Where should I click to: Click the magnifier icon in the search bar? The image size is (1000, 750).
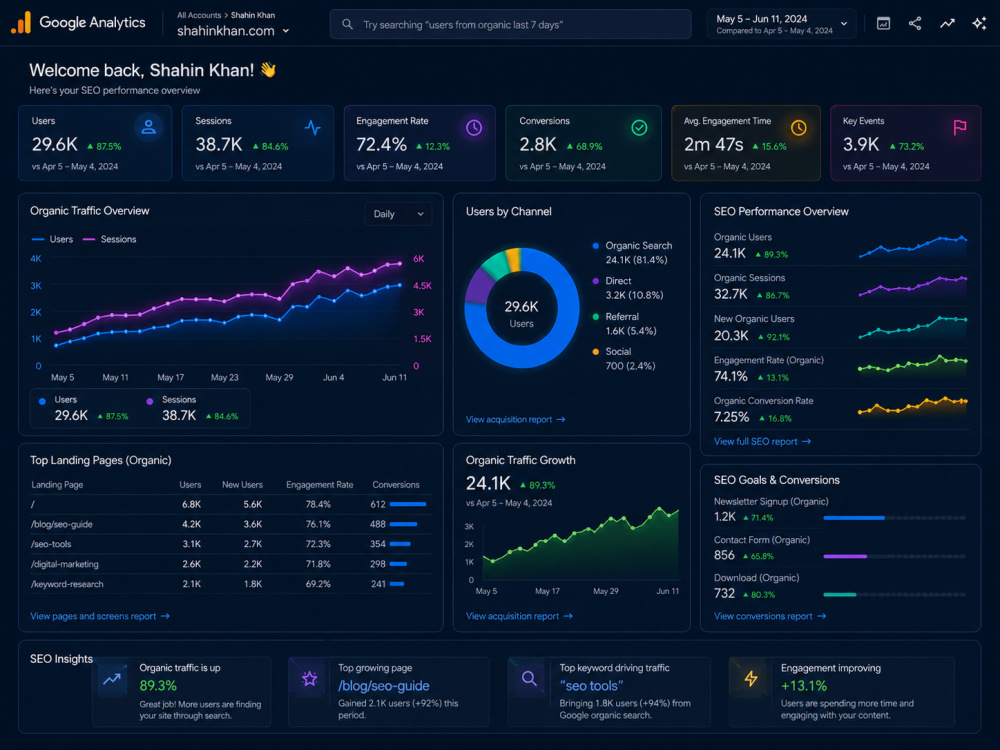(x=347, y=24)
